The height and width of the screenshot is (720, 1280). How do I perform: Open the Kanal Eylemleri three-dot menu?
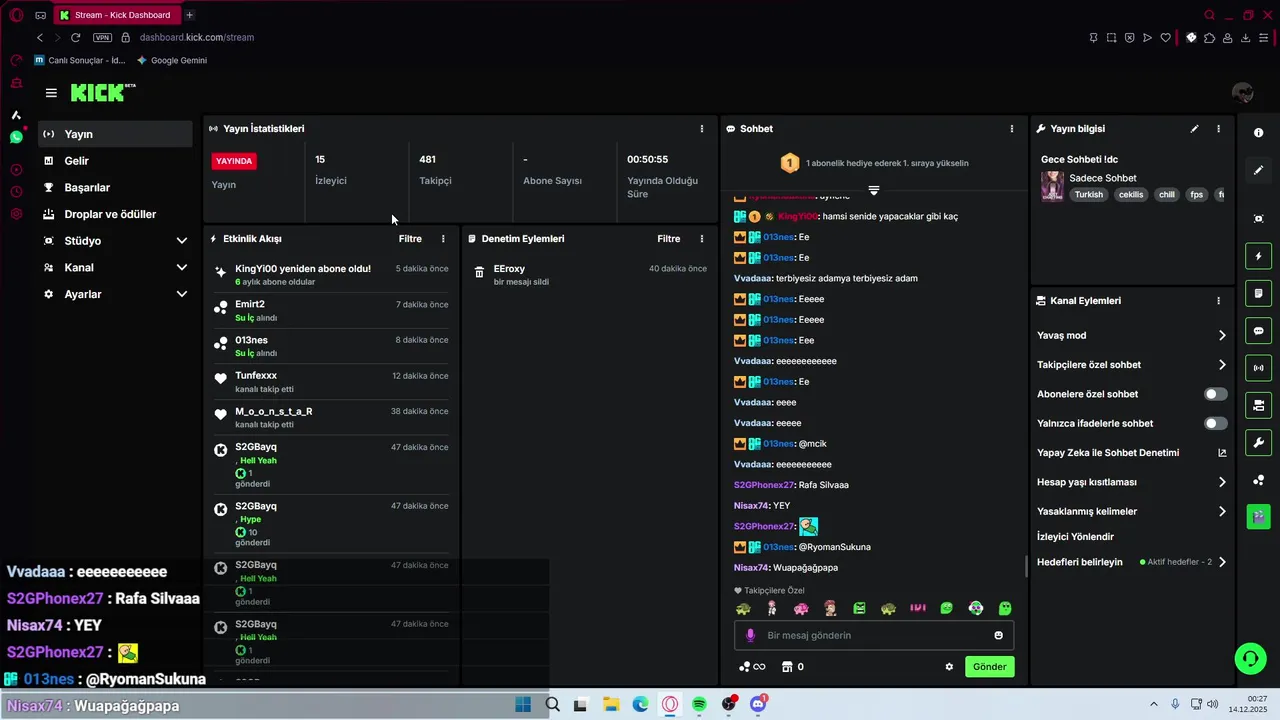pyautogui.click(x=1218, y=301)
